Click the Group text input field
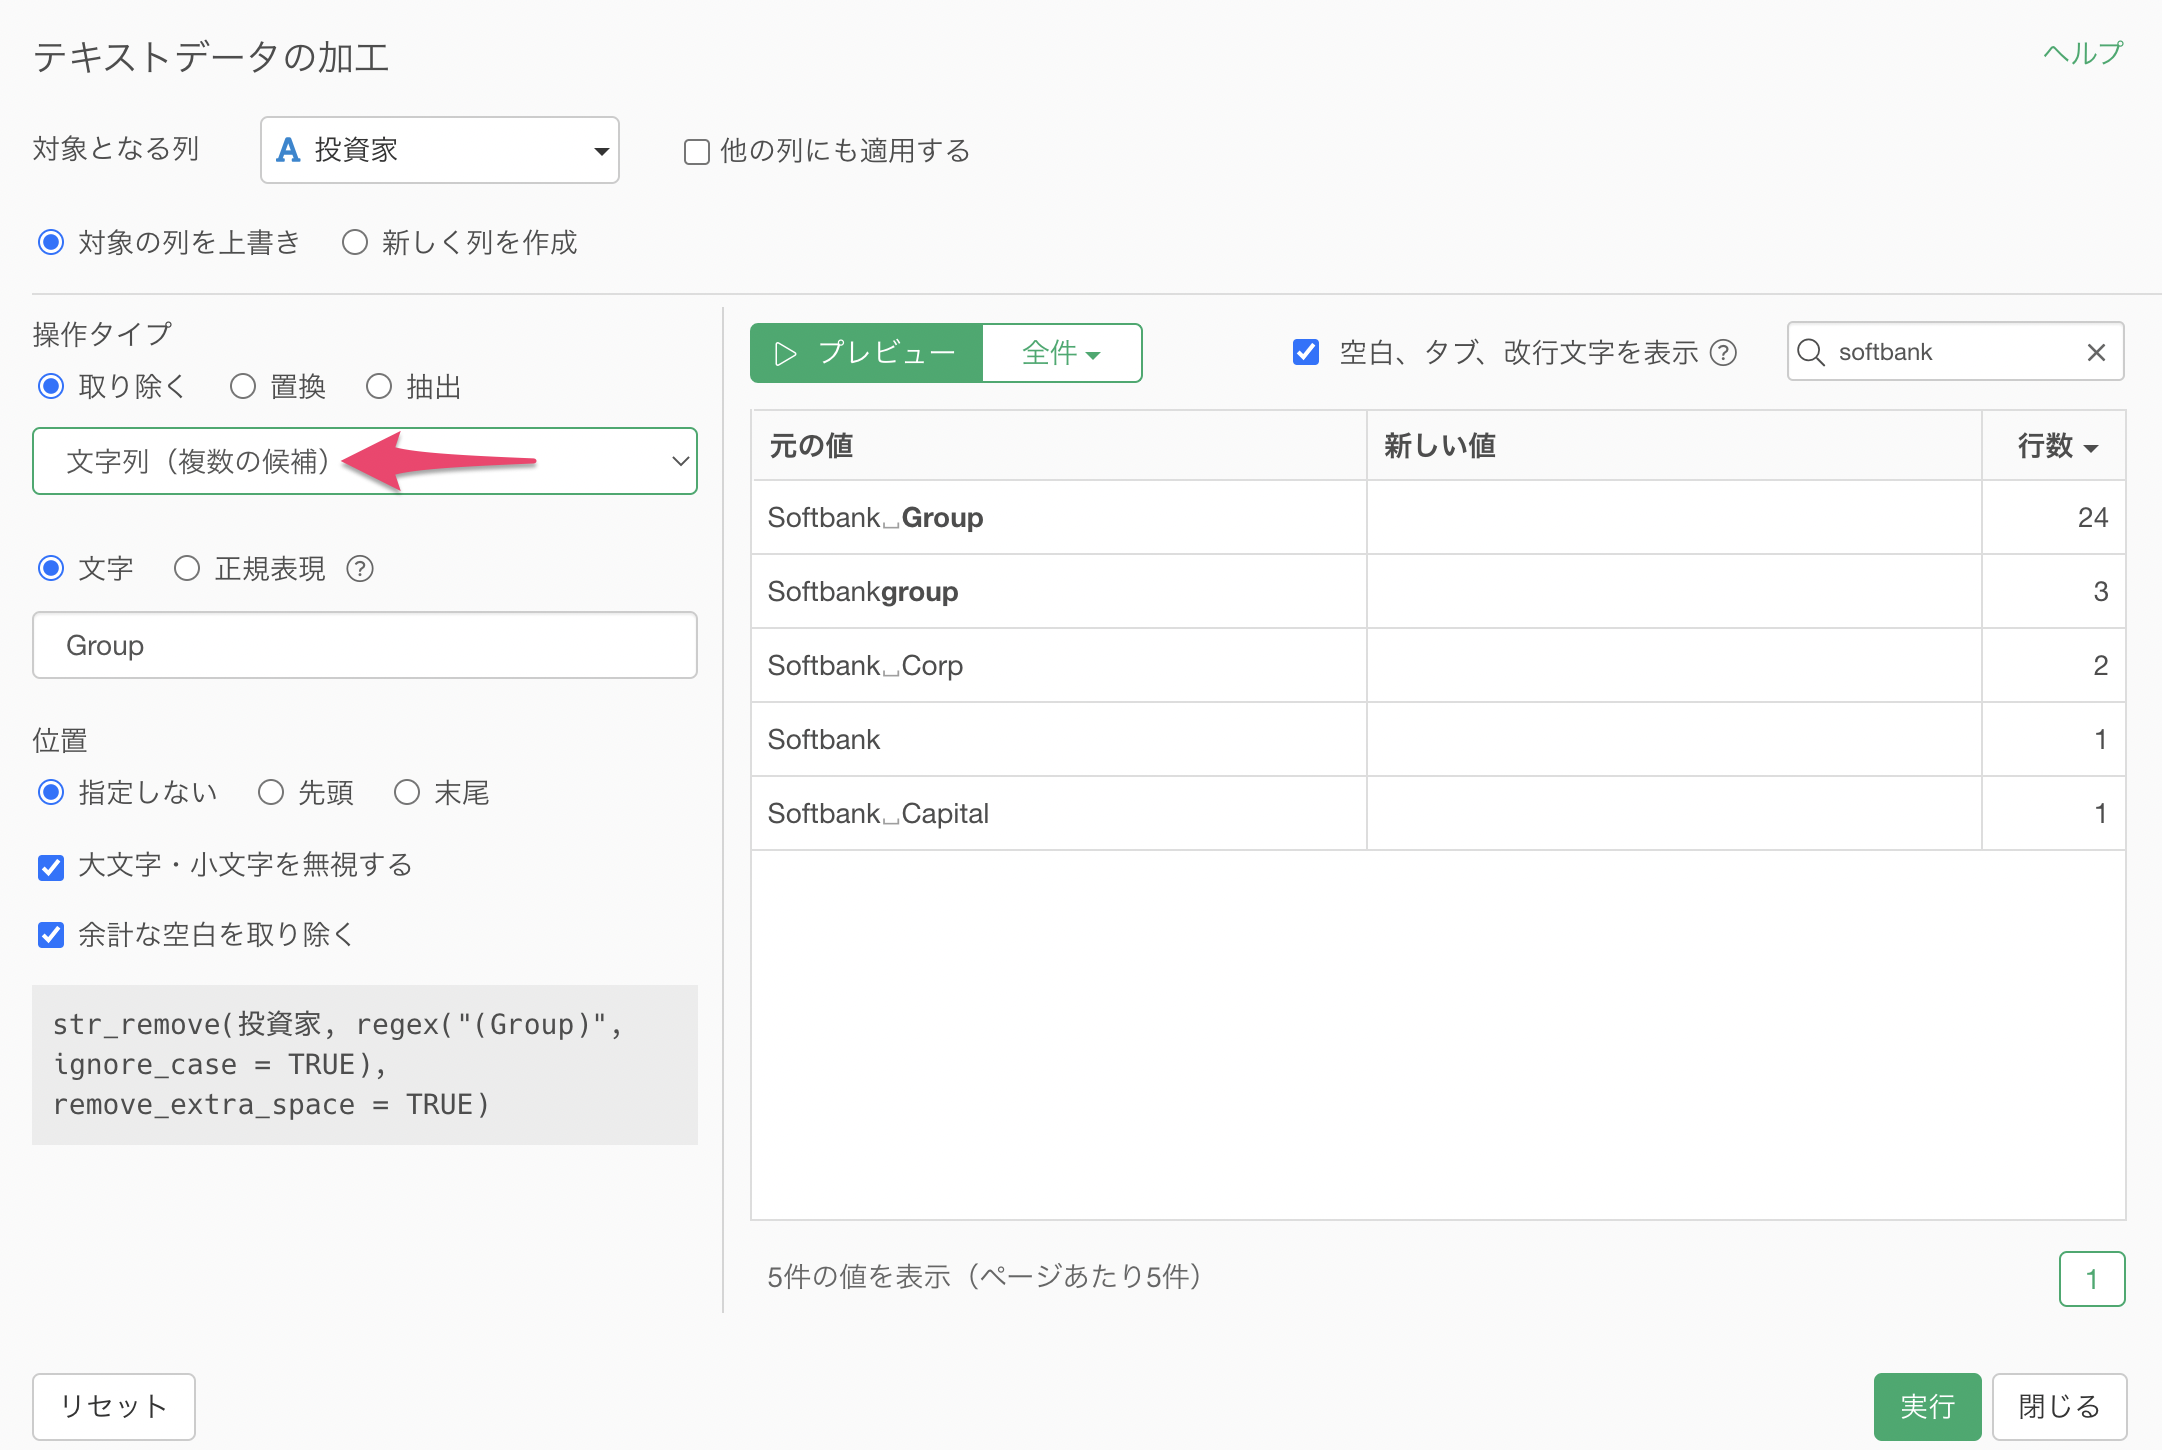This screenshot has width=2162, height=1450. click(365, 645)
